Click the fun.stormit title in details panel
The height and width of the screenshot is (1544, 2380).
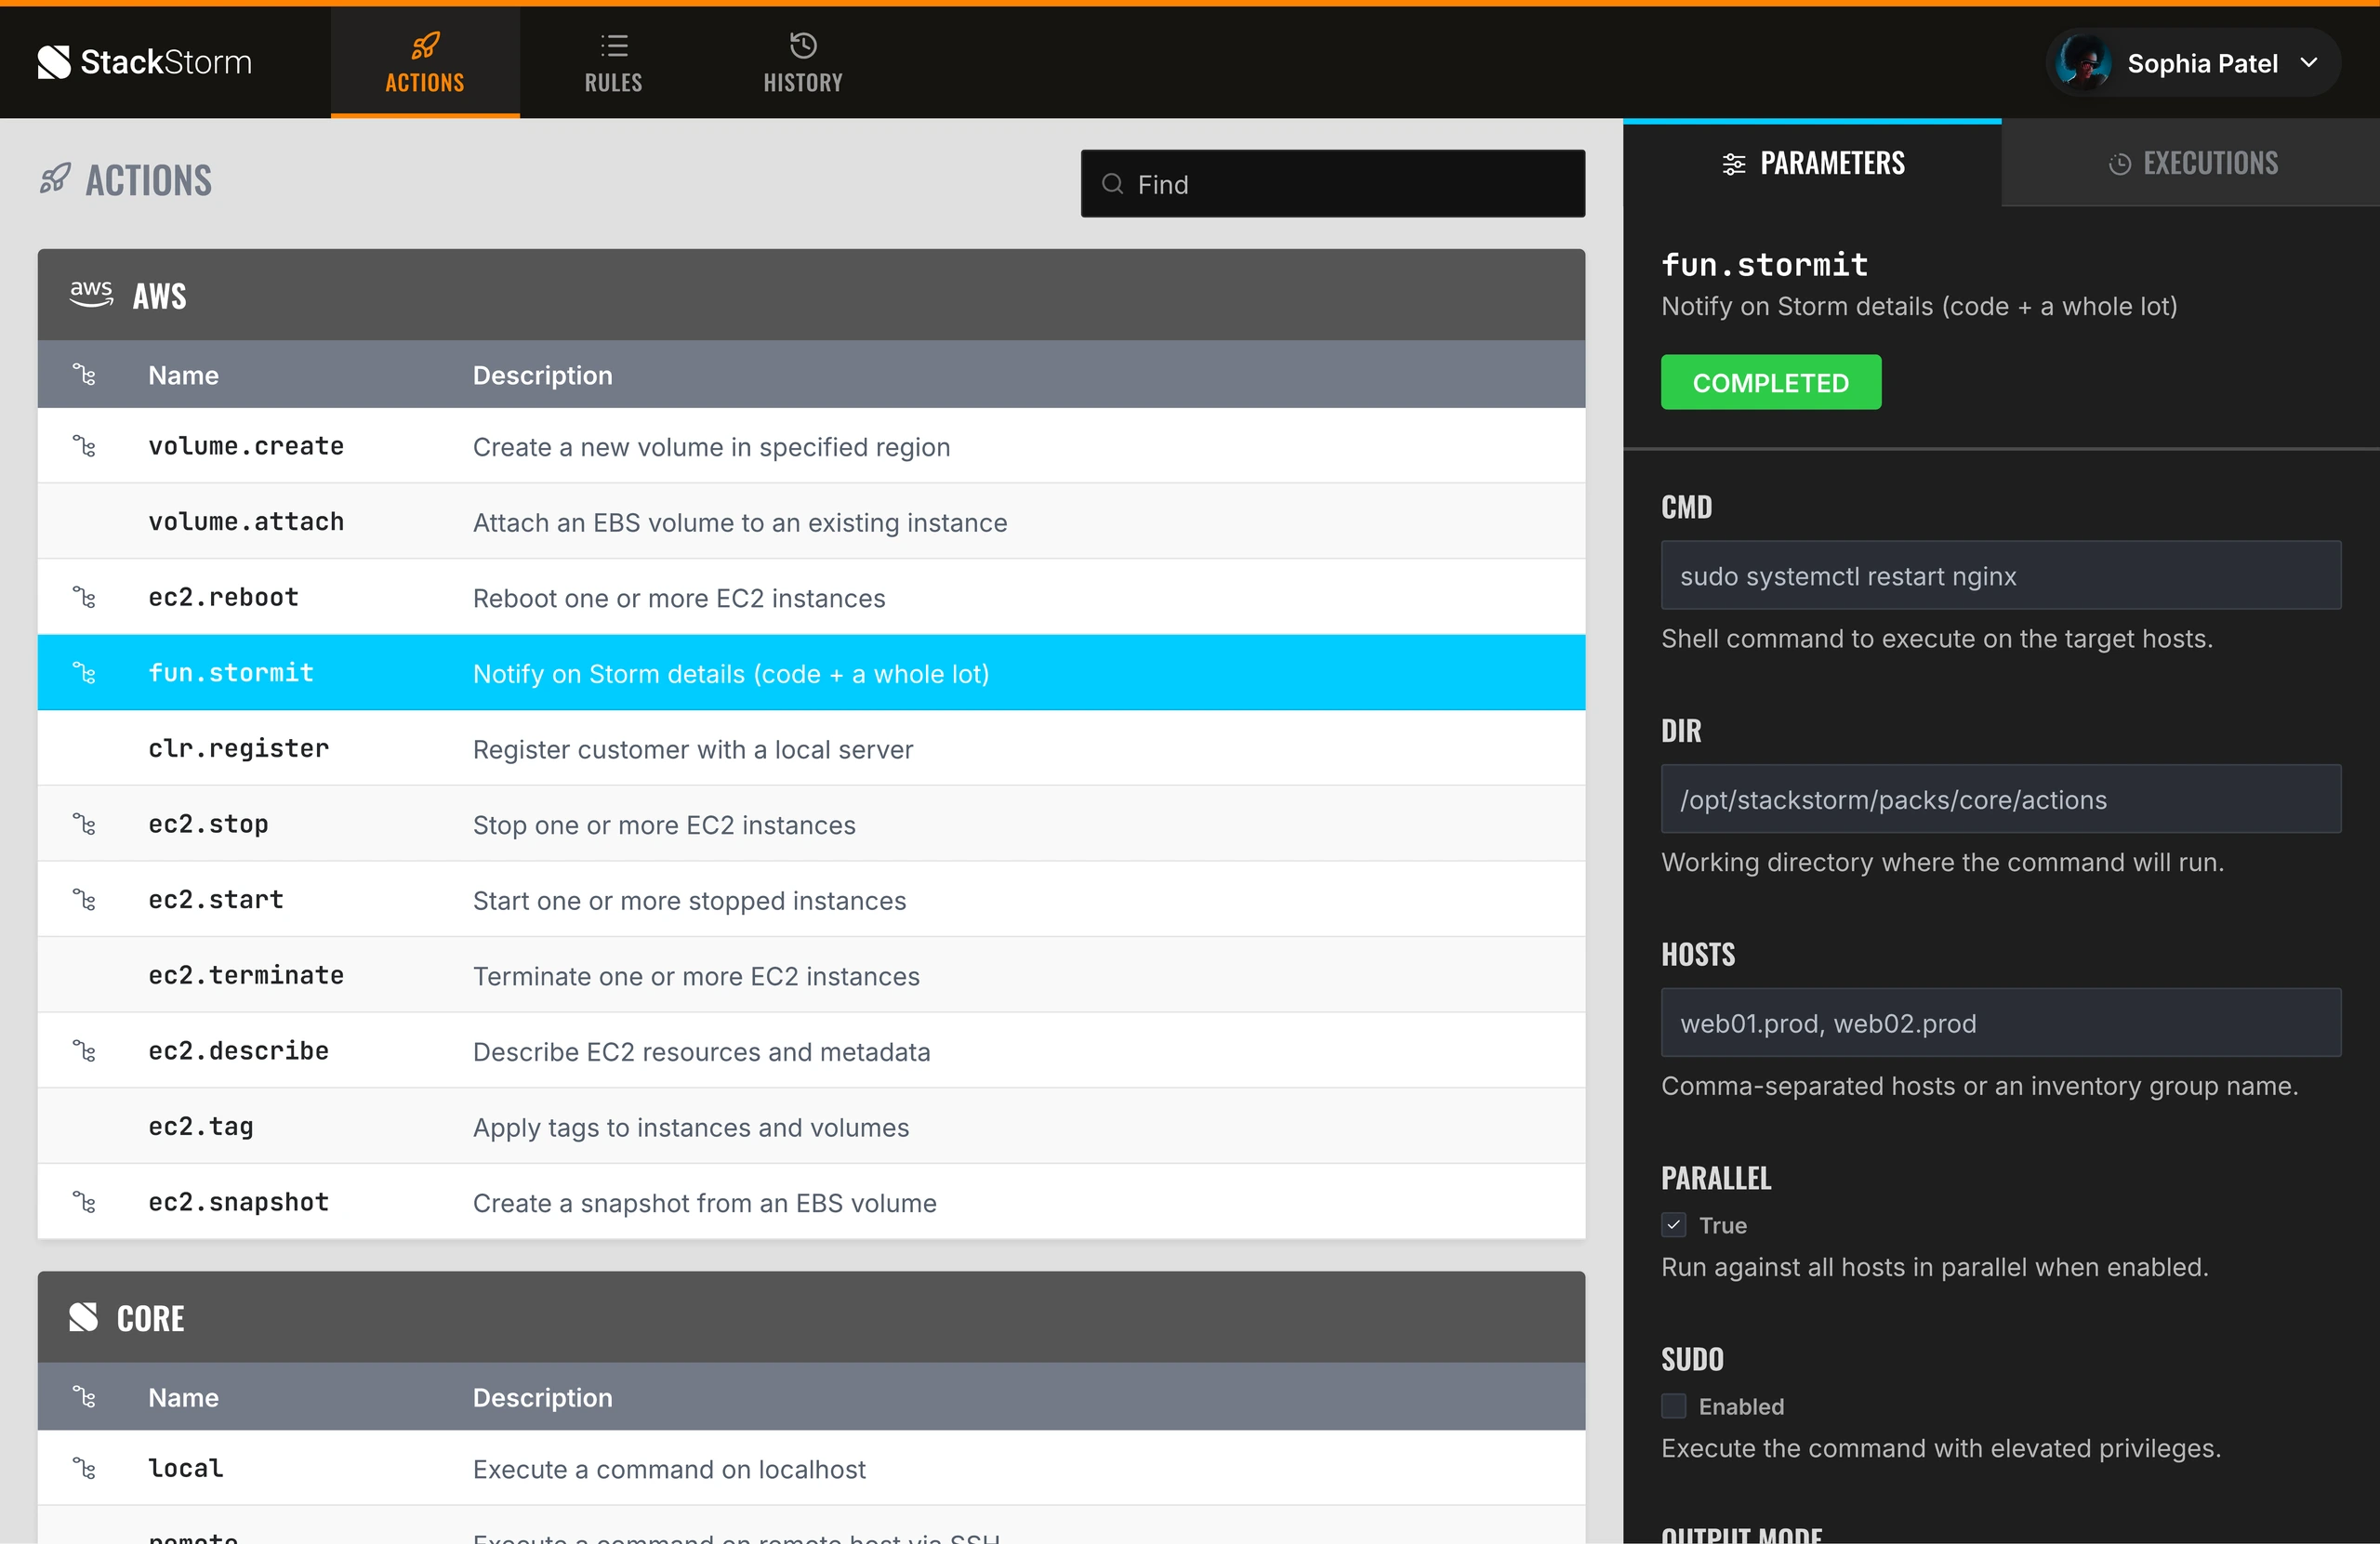(1764, 264)
